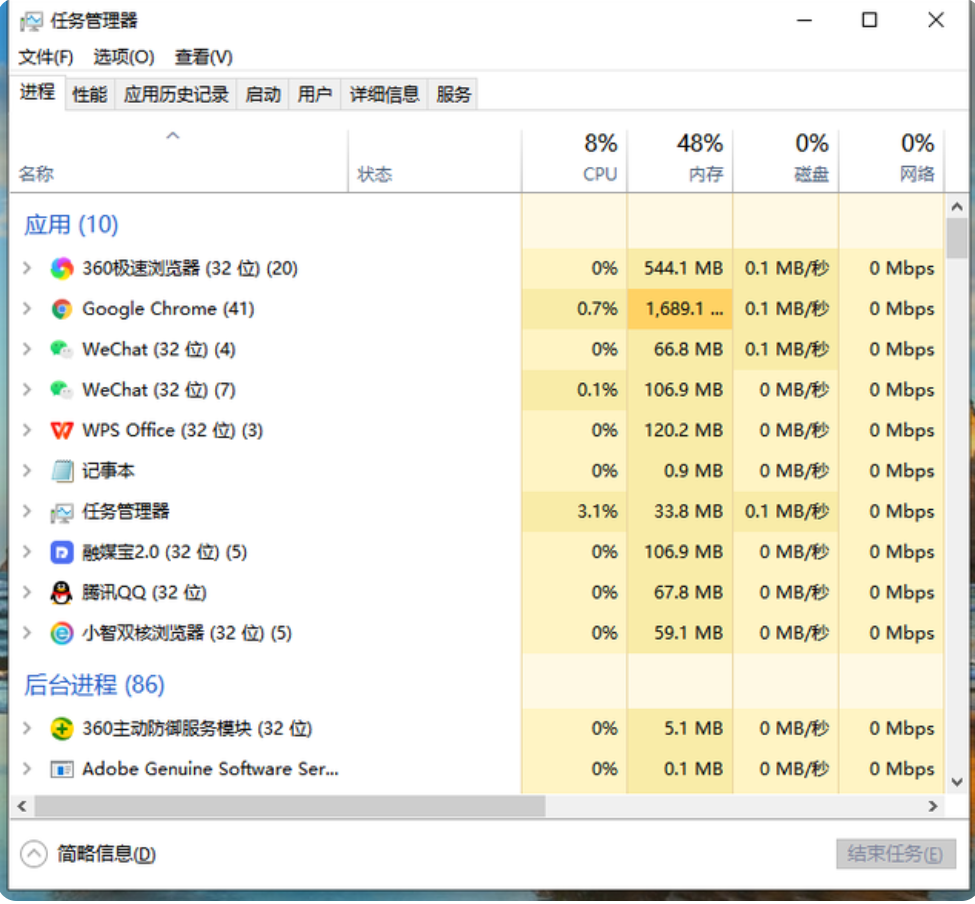Open the 启动 tab
The height and width of the screenshot is (904, 975).
263,95
